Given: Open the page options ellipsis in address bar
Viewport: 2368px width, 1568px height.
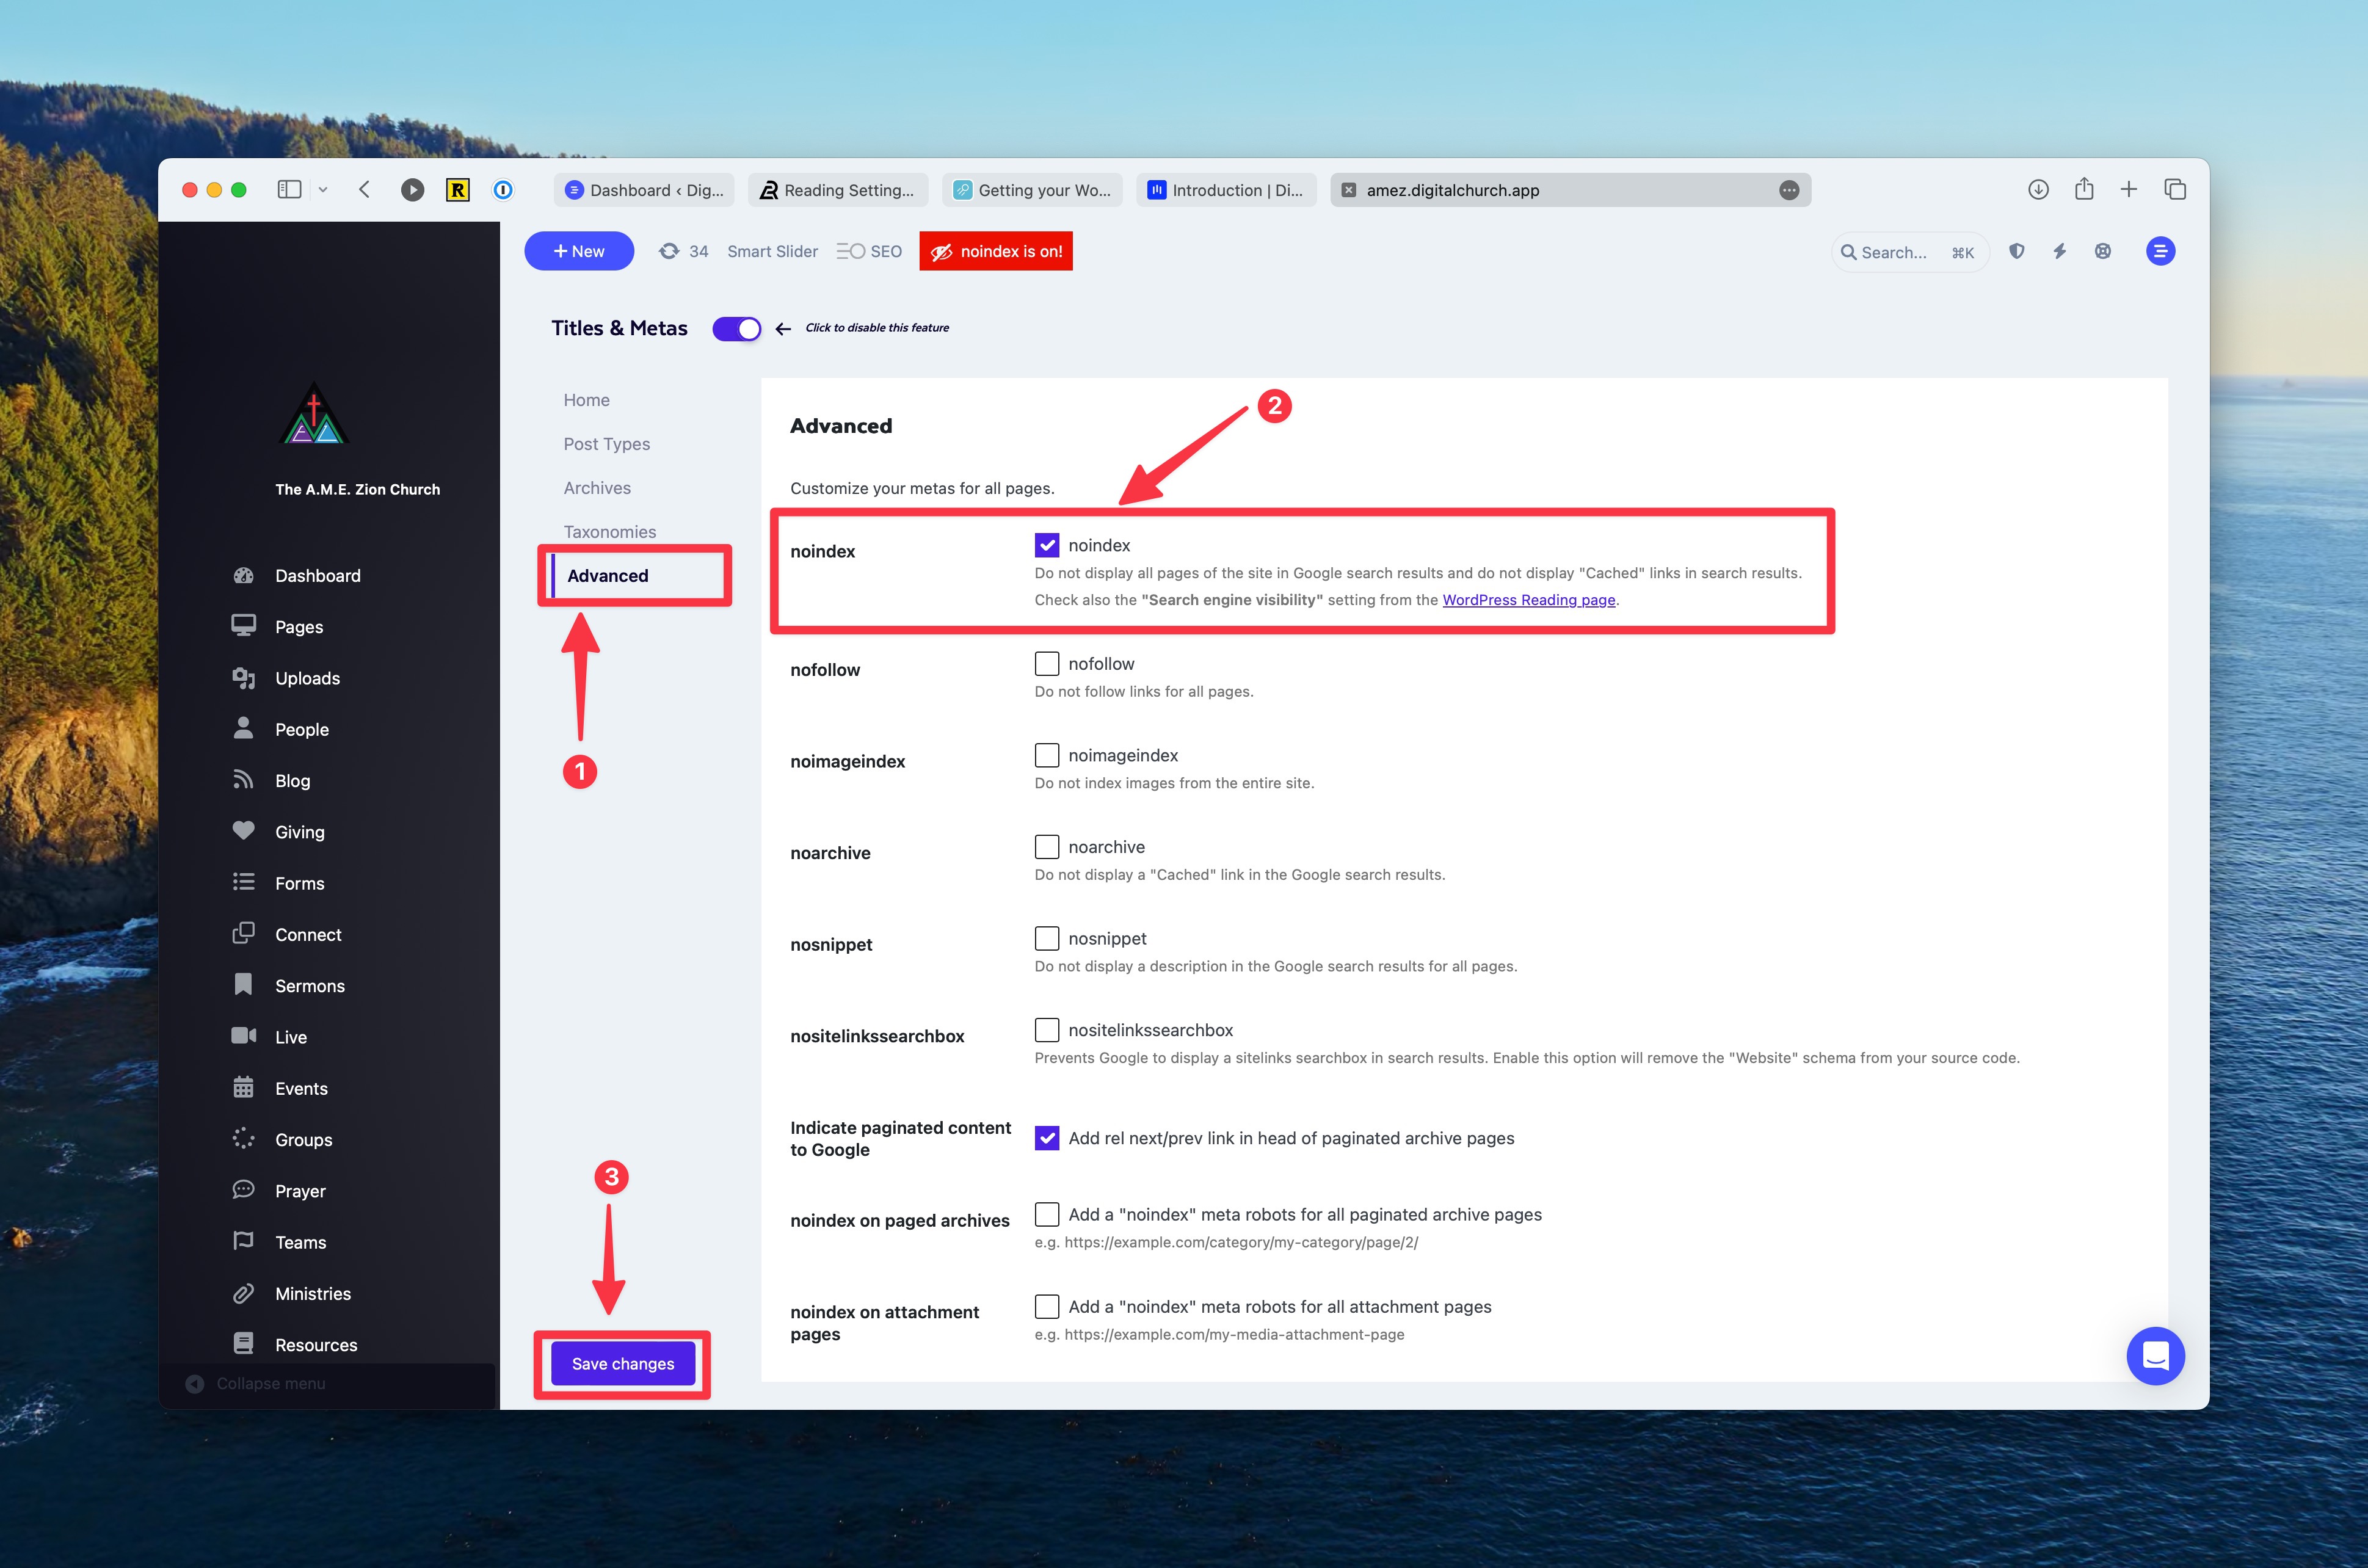Looking at the screenshot, I should click(1789, 190).
